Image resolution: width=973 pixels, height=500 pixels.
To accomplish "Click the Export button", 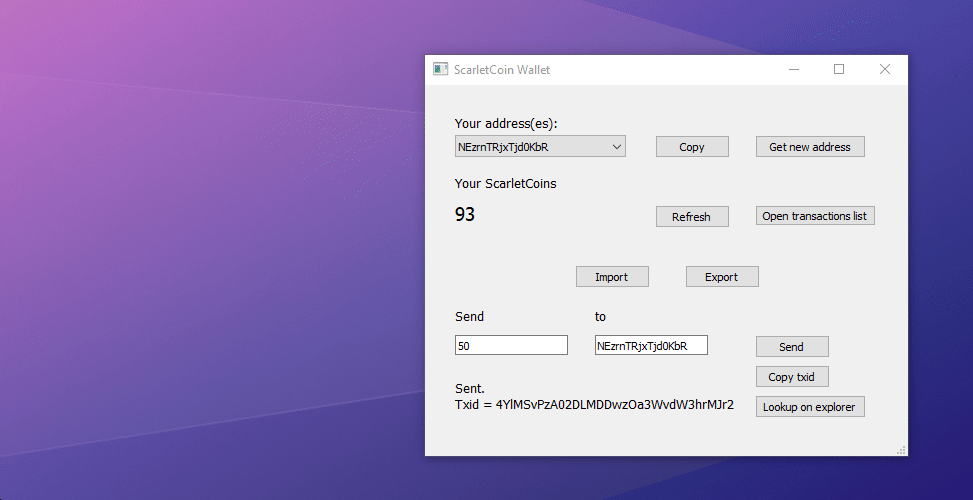I will pos(722,277).
